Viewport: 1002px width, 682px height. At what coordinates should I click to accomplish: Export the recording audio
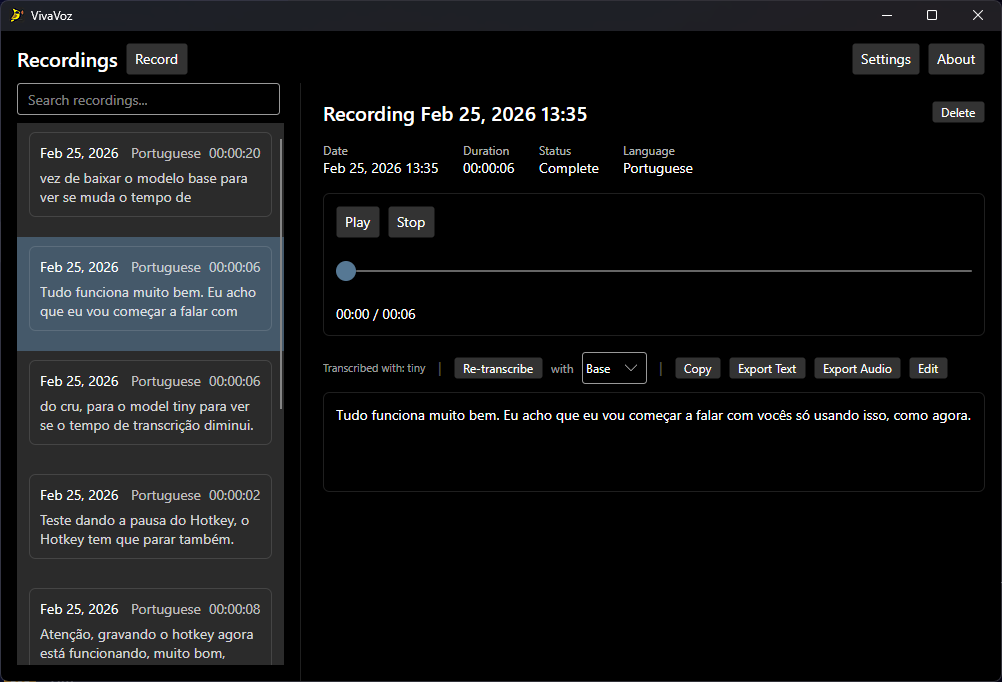[x=856, y=368]
